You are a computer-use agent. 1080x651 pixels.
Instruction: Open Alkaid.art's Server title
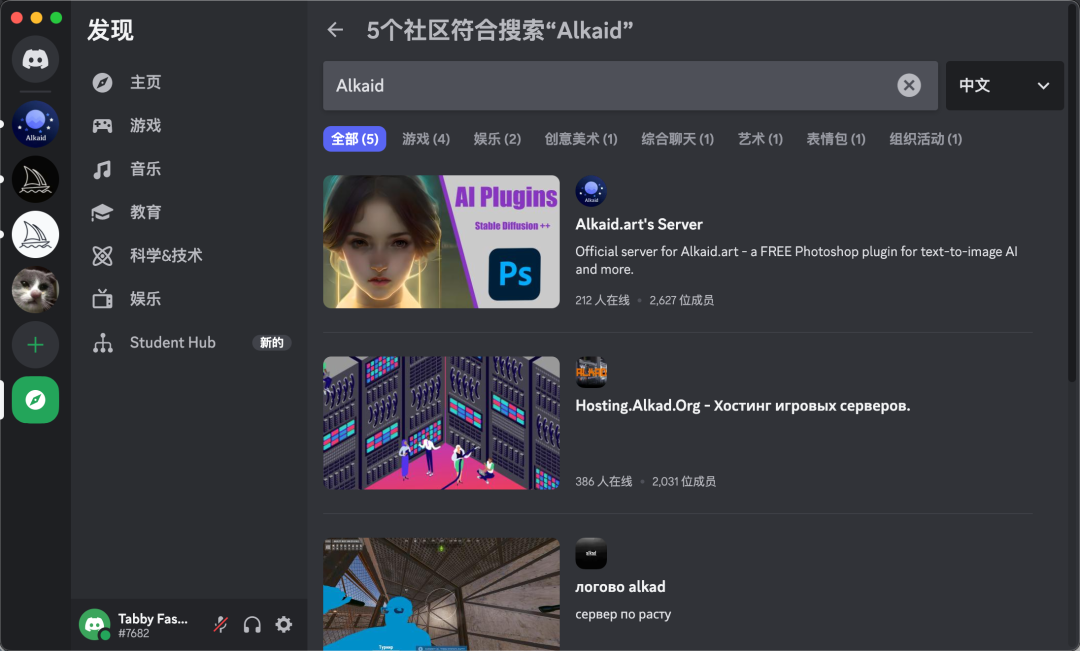tap(639, 225)
